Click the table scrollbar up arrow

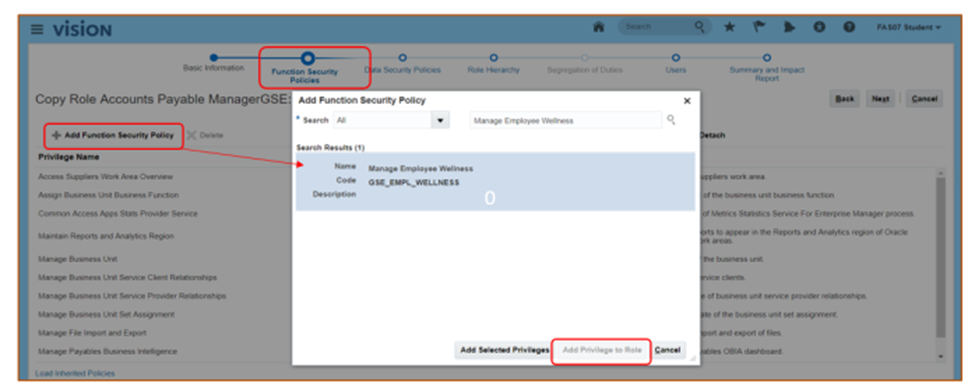point(940,173)
